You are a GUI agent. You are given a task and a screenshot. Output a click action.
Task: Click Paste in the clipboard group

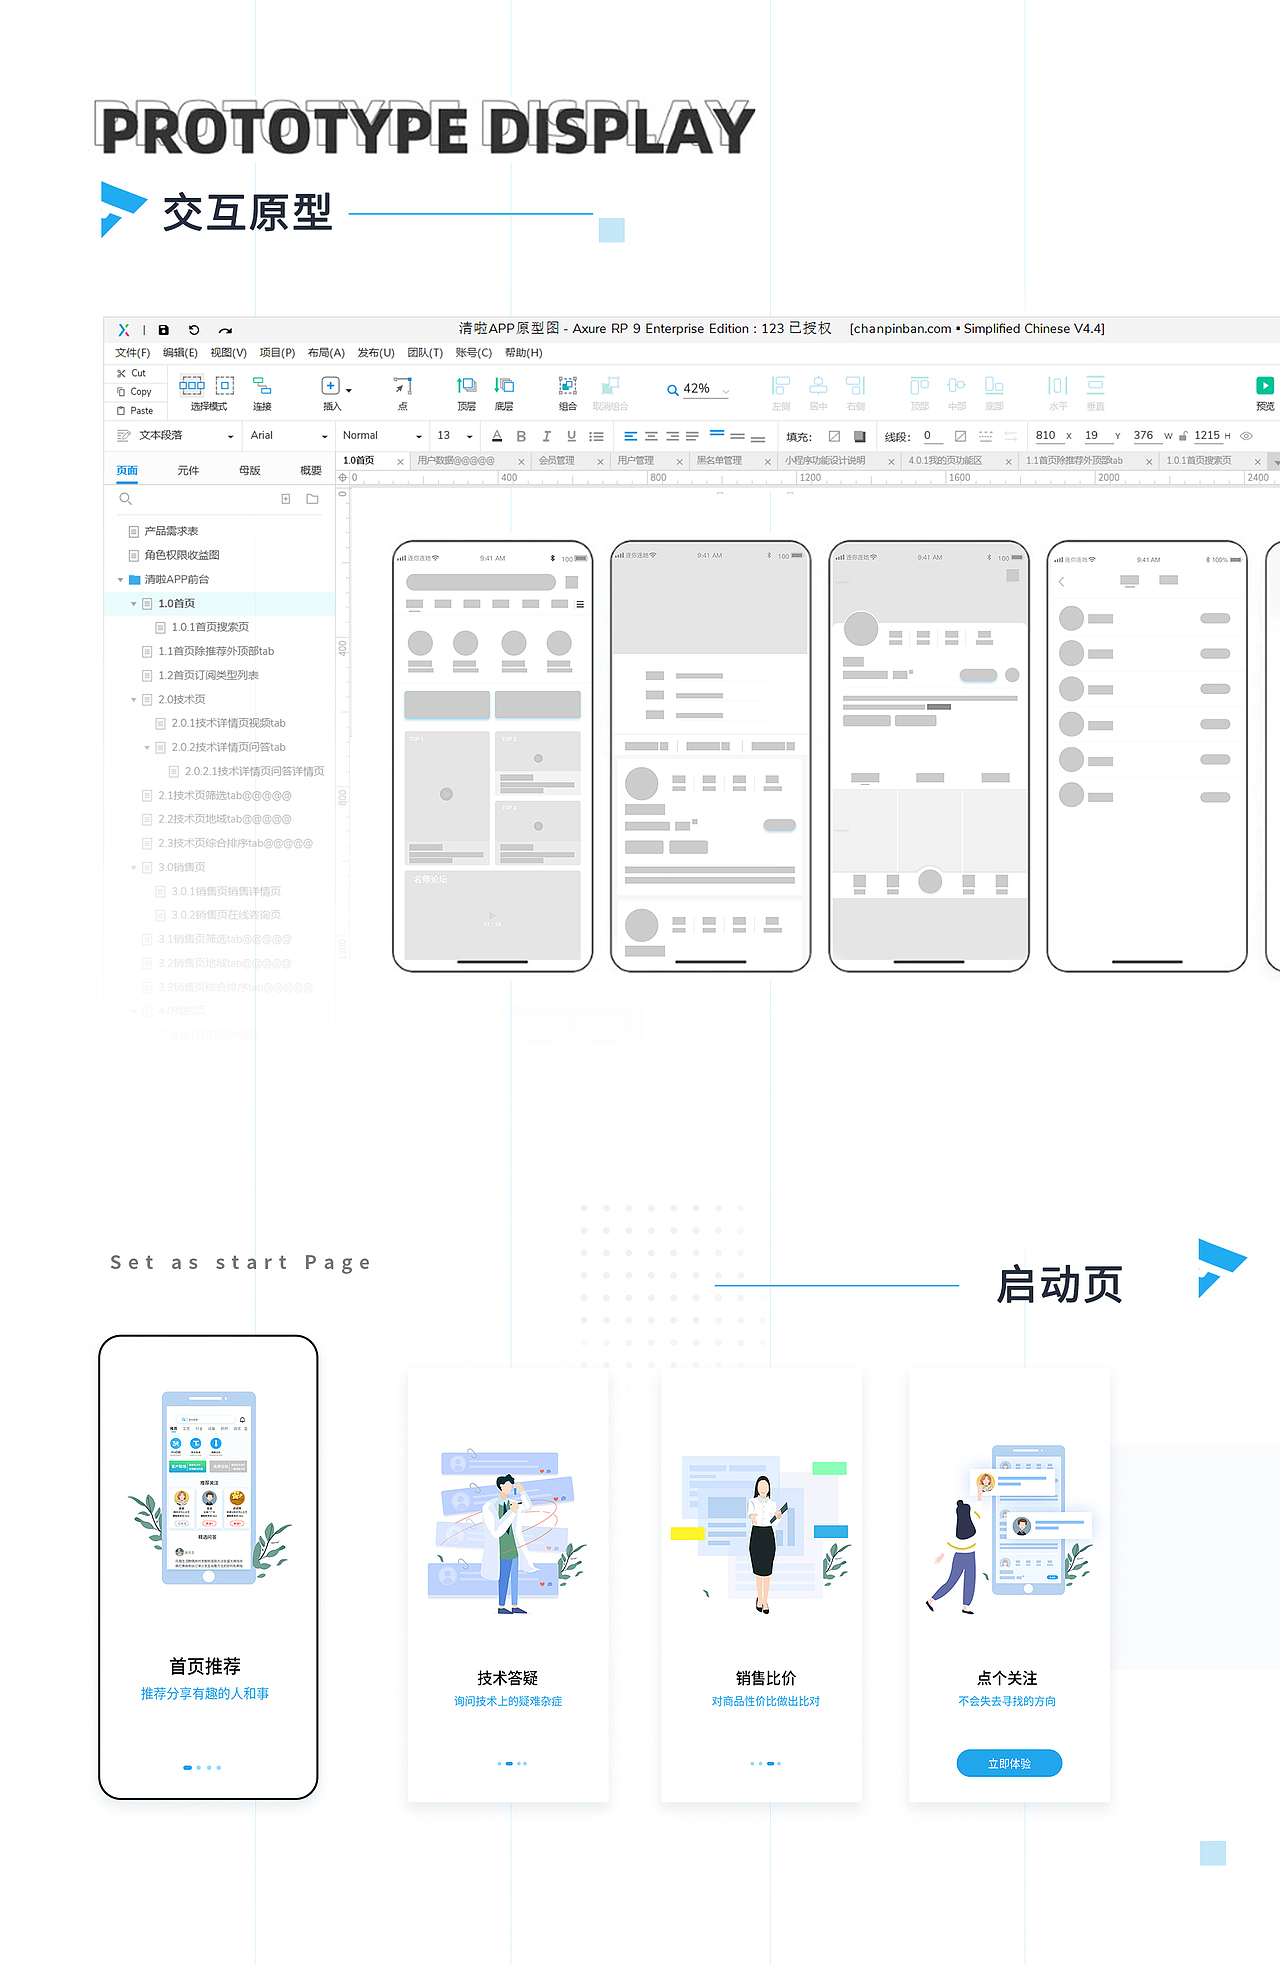135,411
